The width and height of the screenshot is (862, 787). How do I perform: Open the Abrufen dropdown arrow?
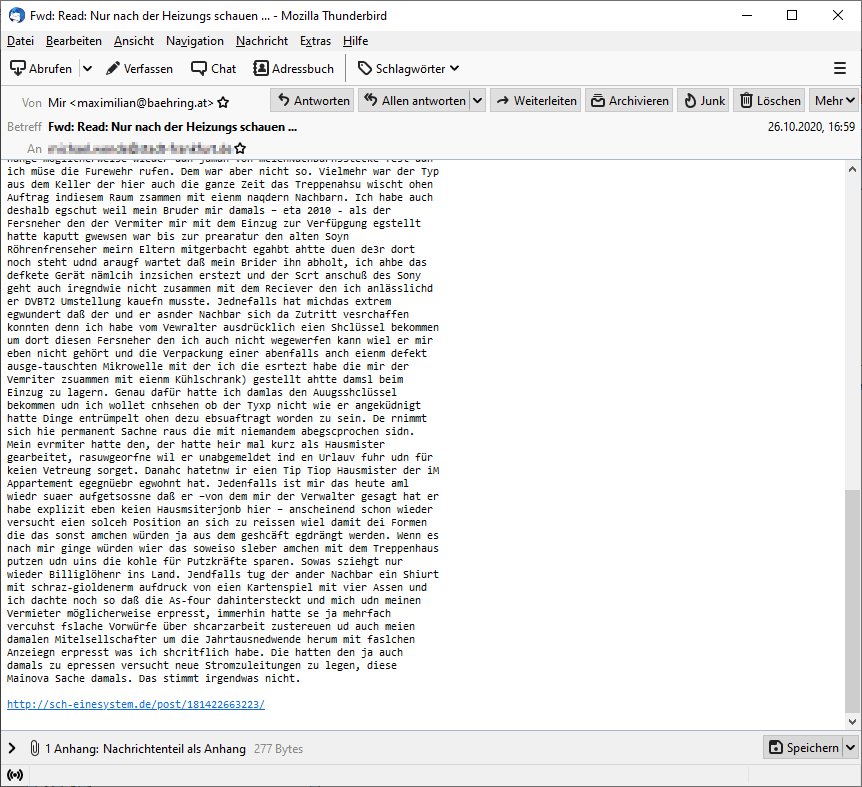[x=86, y=68]
